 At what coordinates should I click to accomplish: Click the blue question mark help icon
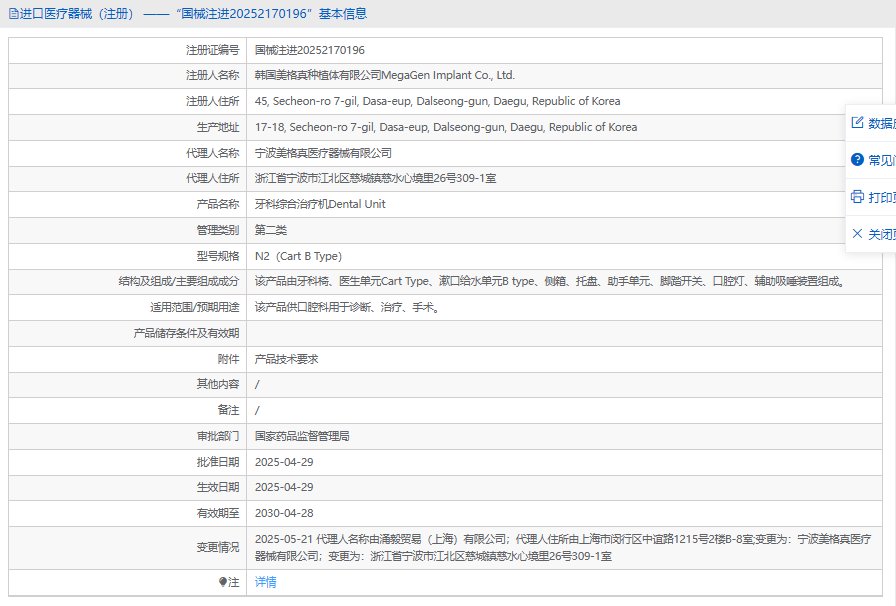(x=857, y=160)
